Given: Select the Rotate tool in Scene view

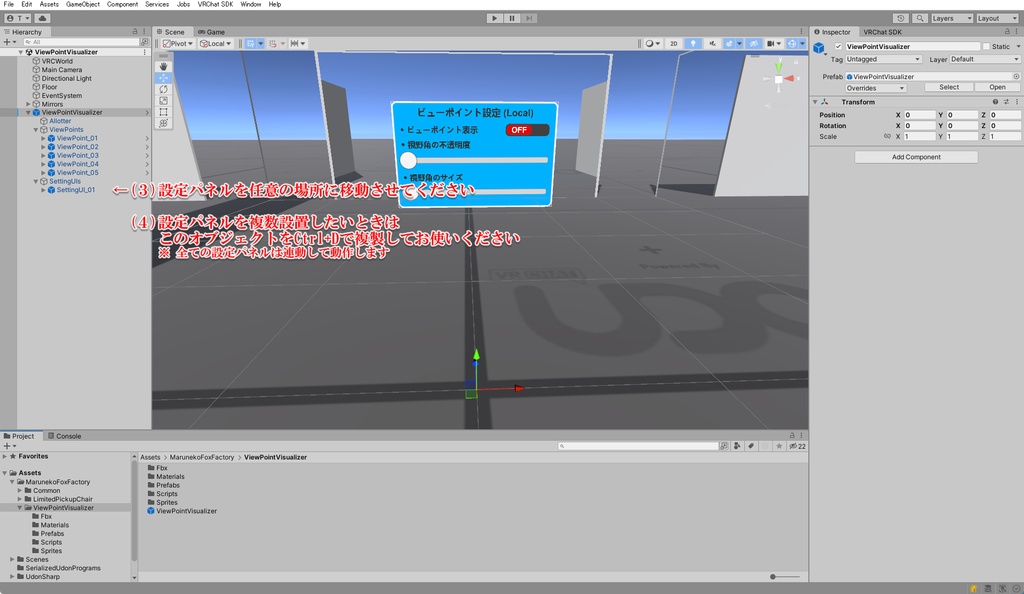Looking at the screenshot, I should coord(163,89).
